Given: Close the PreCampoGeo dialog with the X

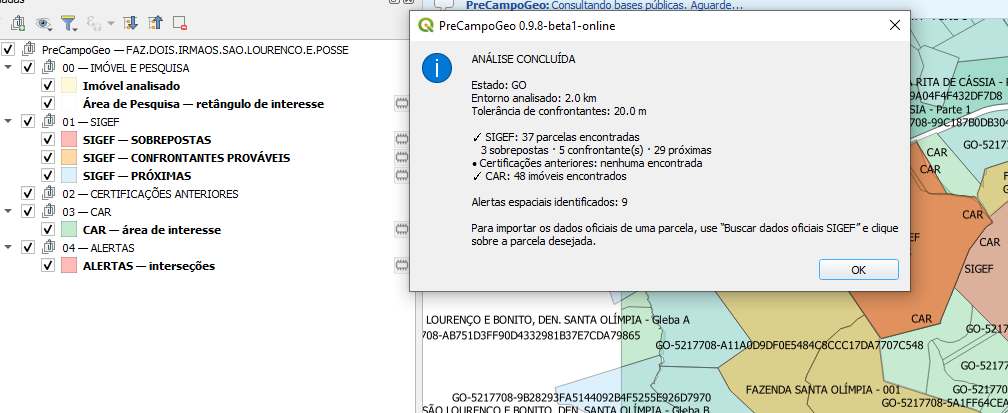Looking at the screenshot, I should click(x=894, y=26).
